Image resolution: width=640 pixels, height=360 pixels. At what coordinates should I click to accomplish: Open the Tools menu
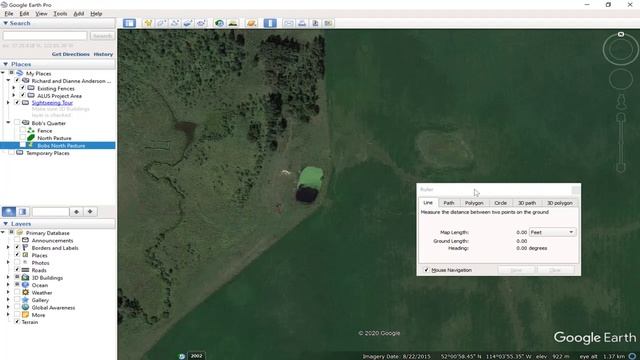click(x=60, y=13)
